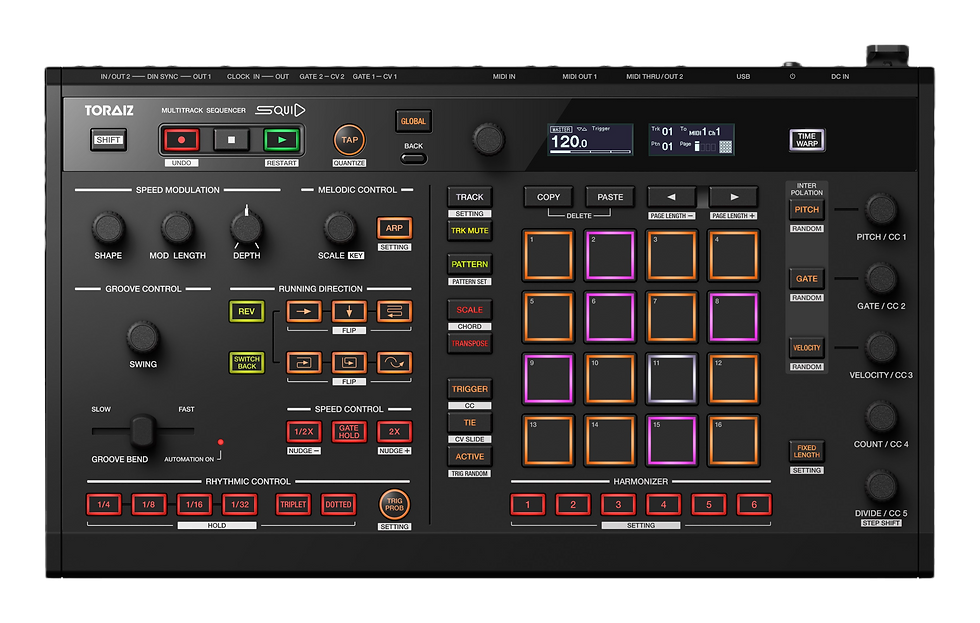Select the 1/32 rhythmic control button
980x623 pixels.
tap(240, 504)
